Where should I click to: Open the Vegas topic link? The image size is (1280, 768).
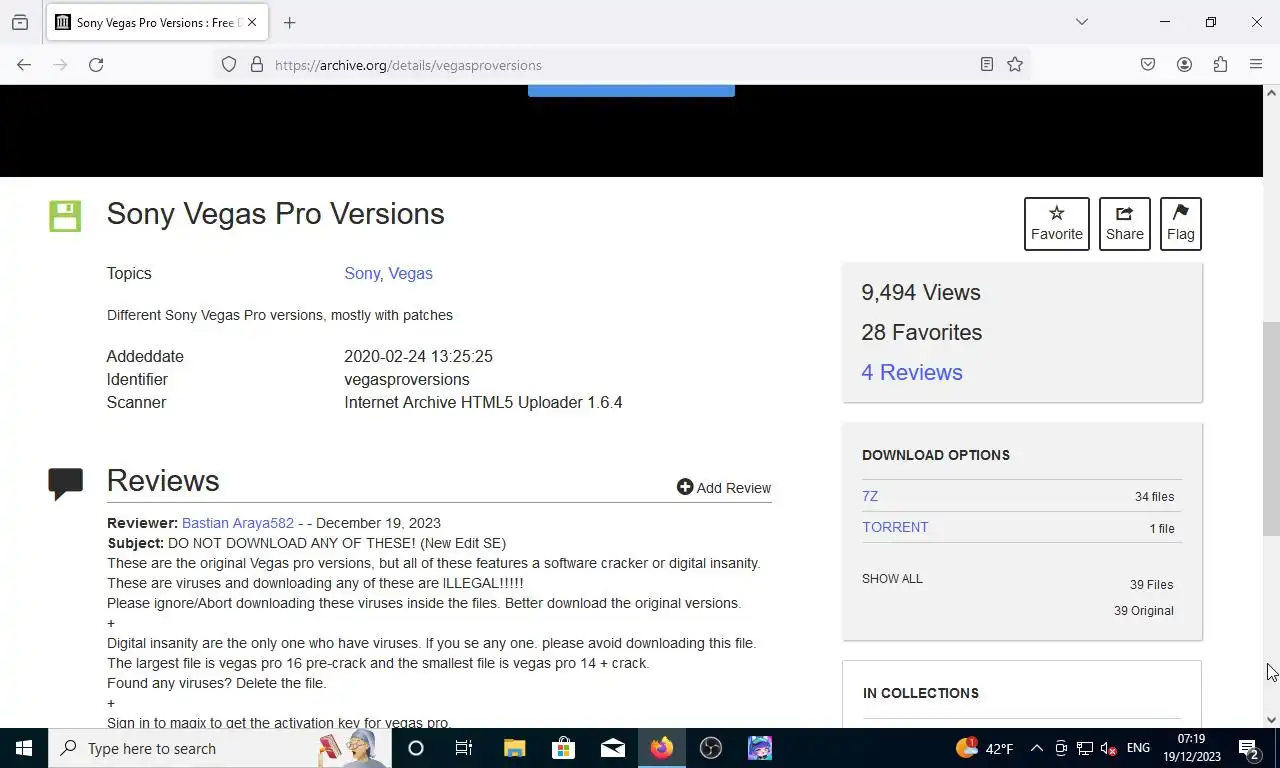(410, 273)
